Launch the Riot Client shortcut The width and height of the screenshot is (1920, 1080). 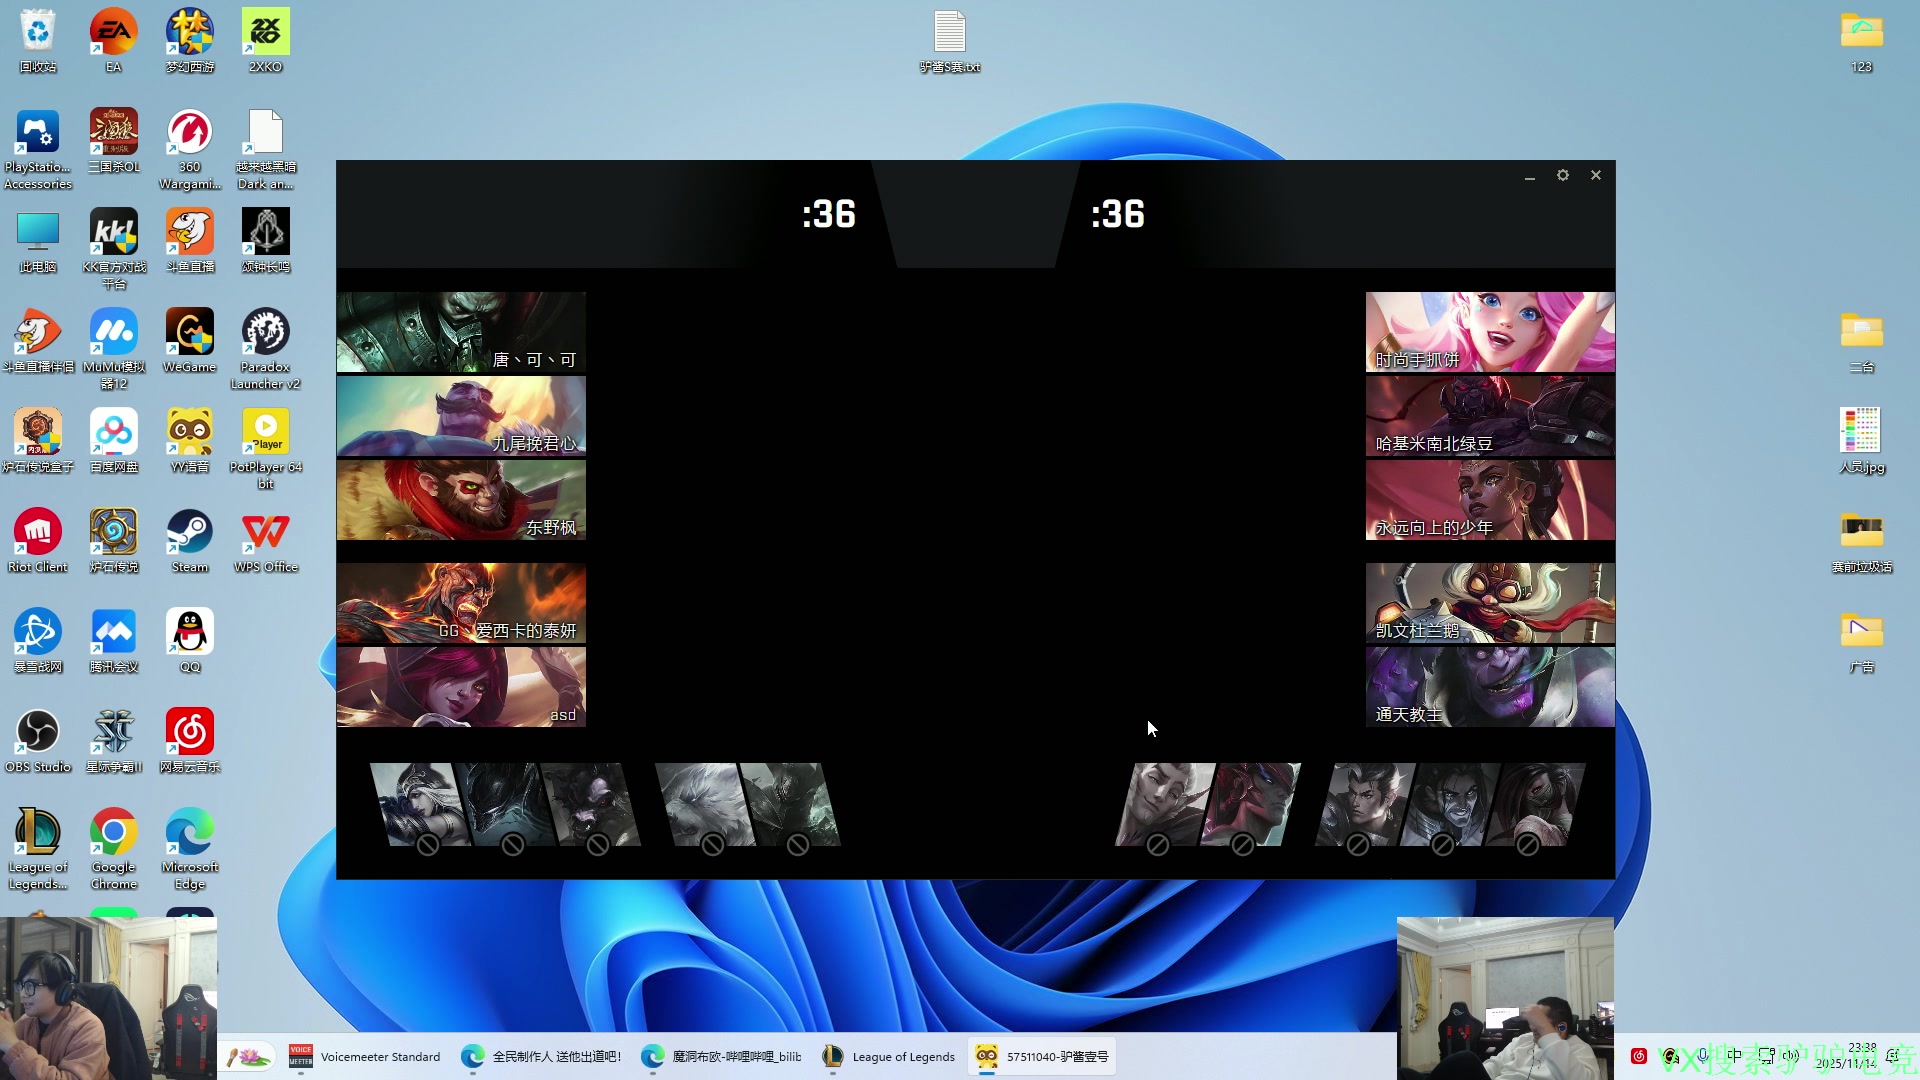coord(38,533)
